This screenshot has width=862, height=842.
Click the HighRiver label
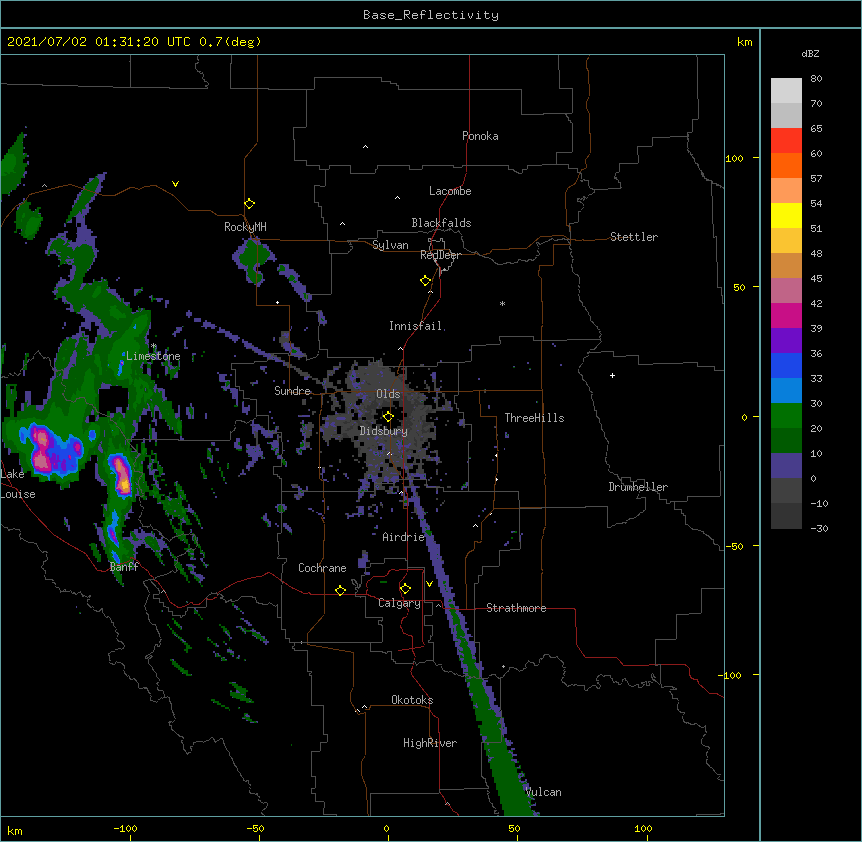[430, 743]
